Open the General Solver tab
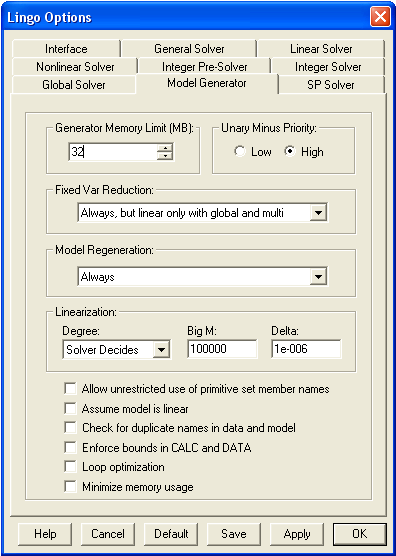 pyautogui.click(x=189, y=49)
